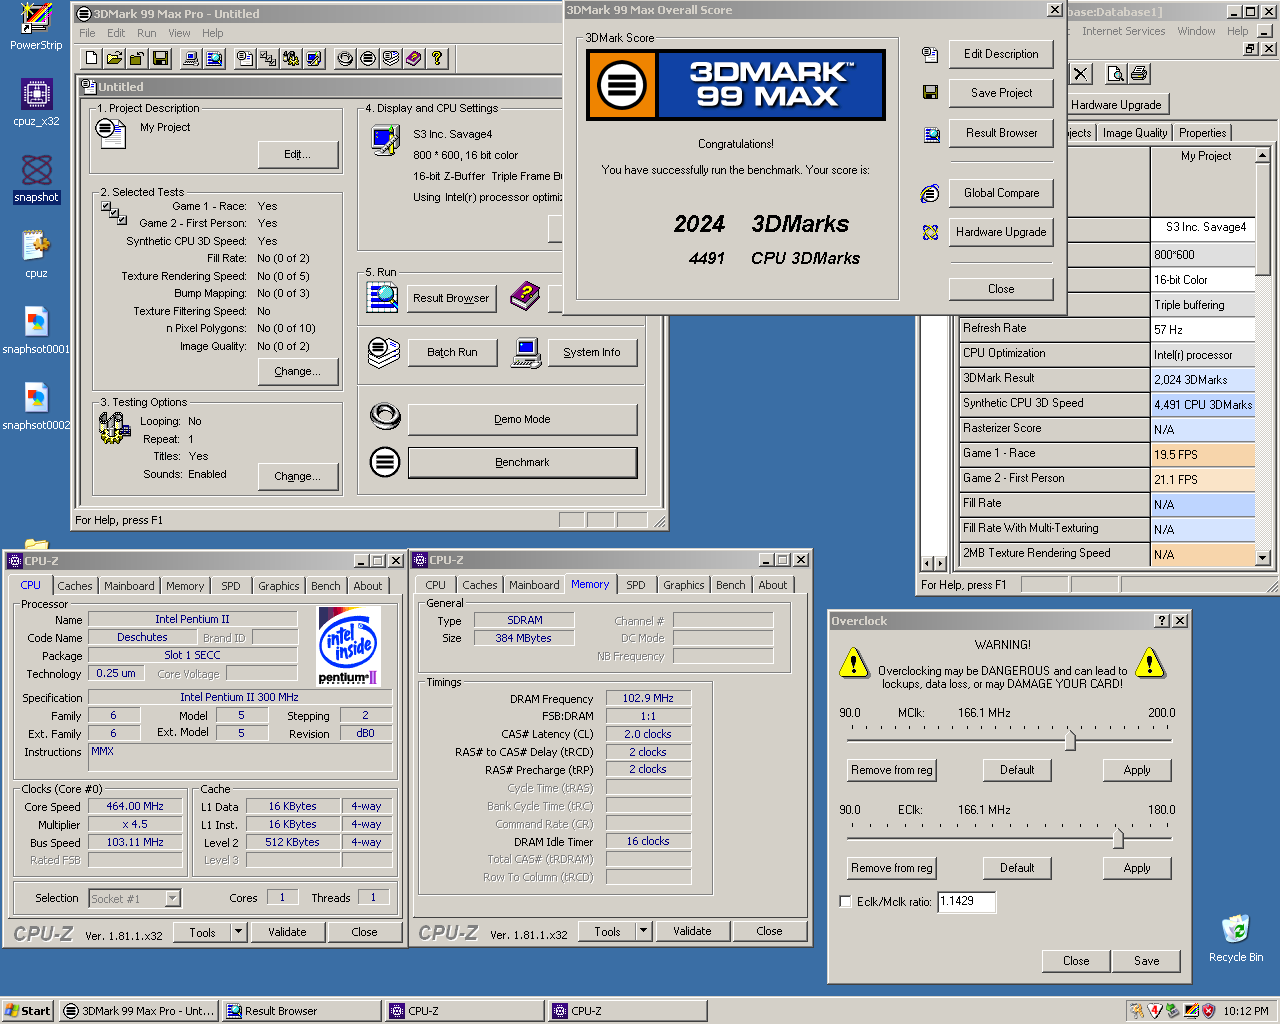Viewport: 1280px width, 1024px height.
Task: Click the print preview icon in Result Browser
Action: coord(1115,73)
